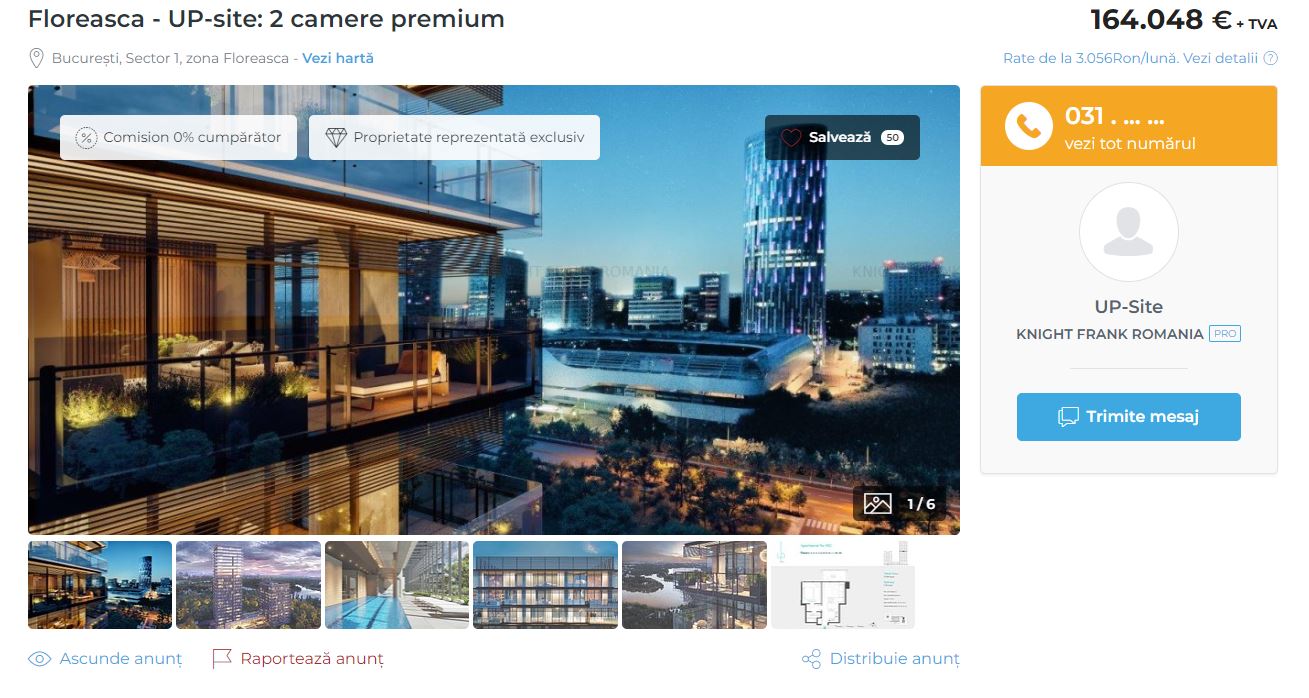This screenshot has height=698, width=1309.
Task: Click the map pin location icon
Action: (x=37, y=58)
